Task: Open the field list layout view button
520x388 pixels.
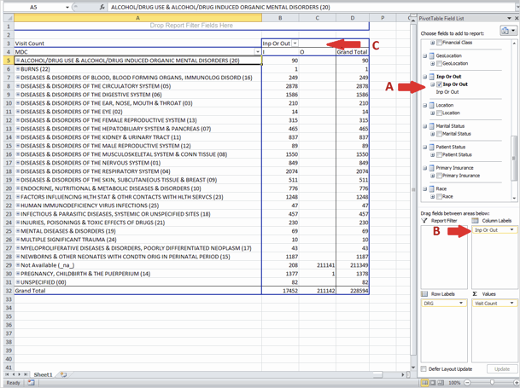Action: [x=508, y=31]
